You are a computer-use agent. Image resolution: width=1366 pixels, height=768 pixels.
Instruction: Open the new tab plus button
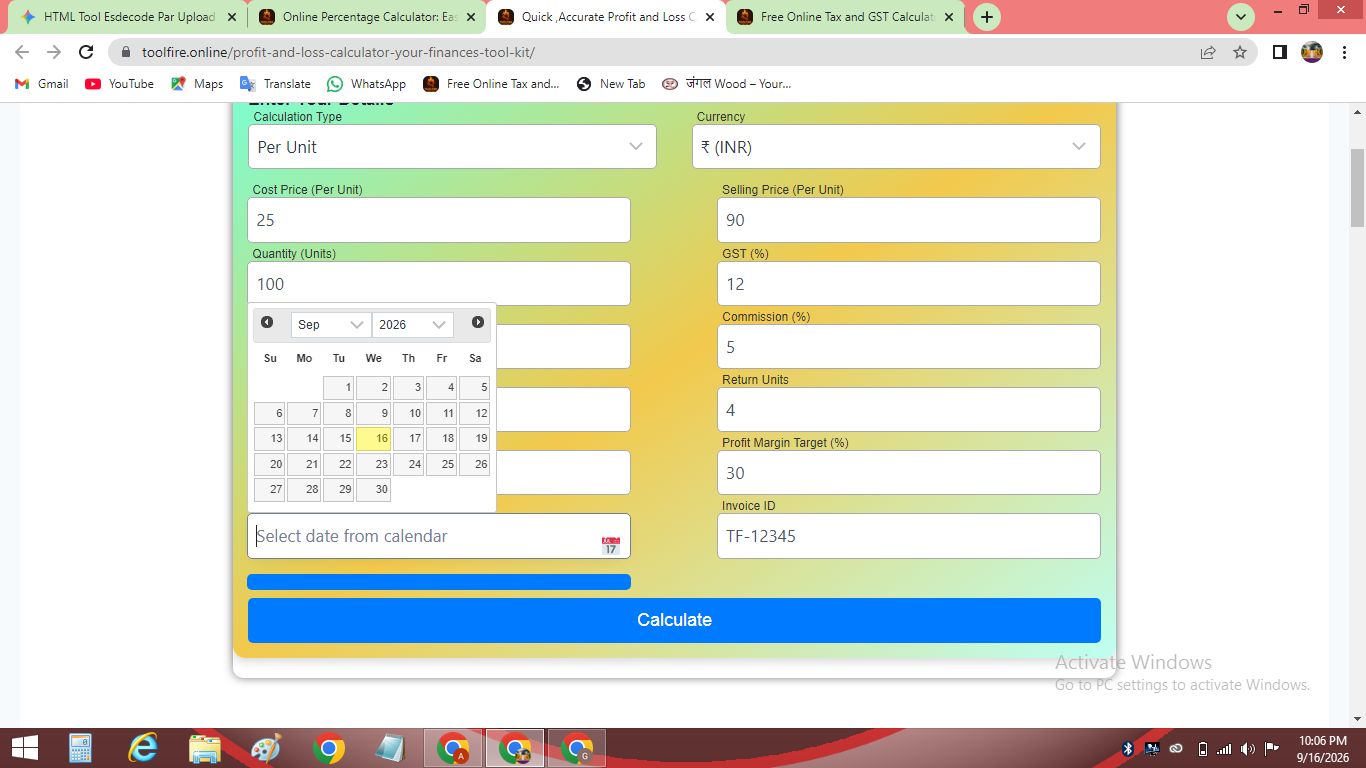[x=987, y=17]
